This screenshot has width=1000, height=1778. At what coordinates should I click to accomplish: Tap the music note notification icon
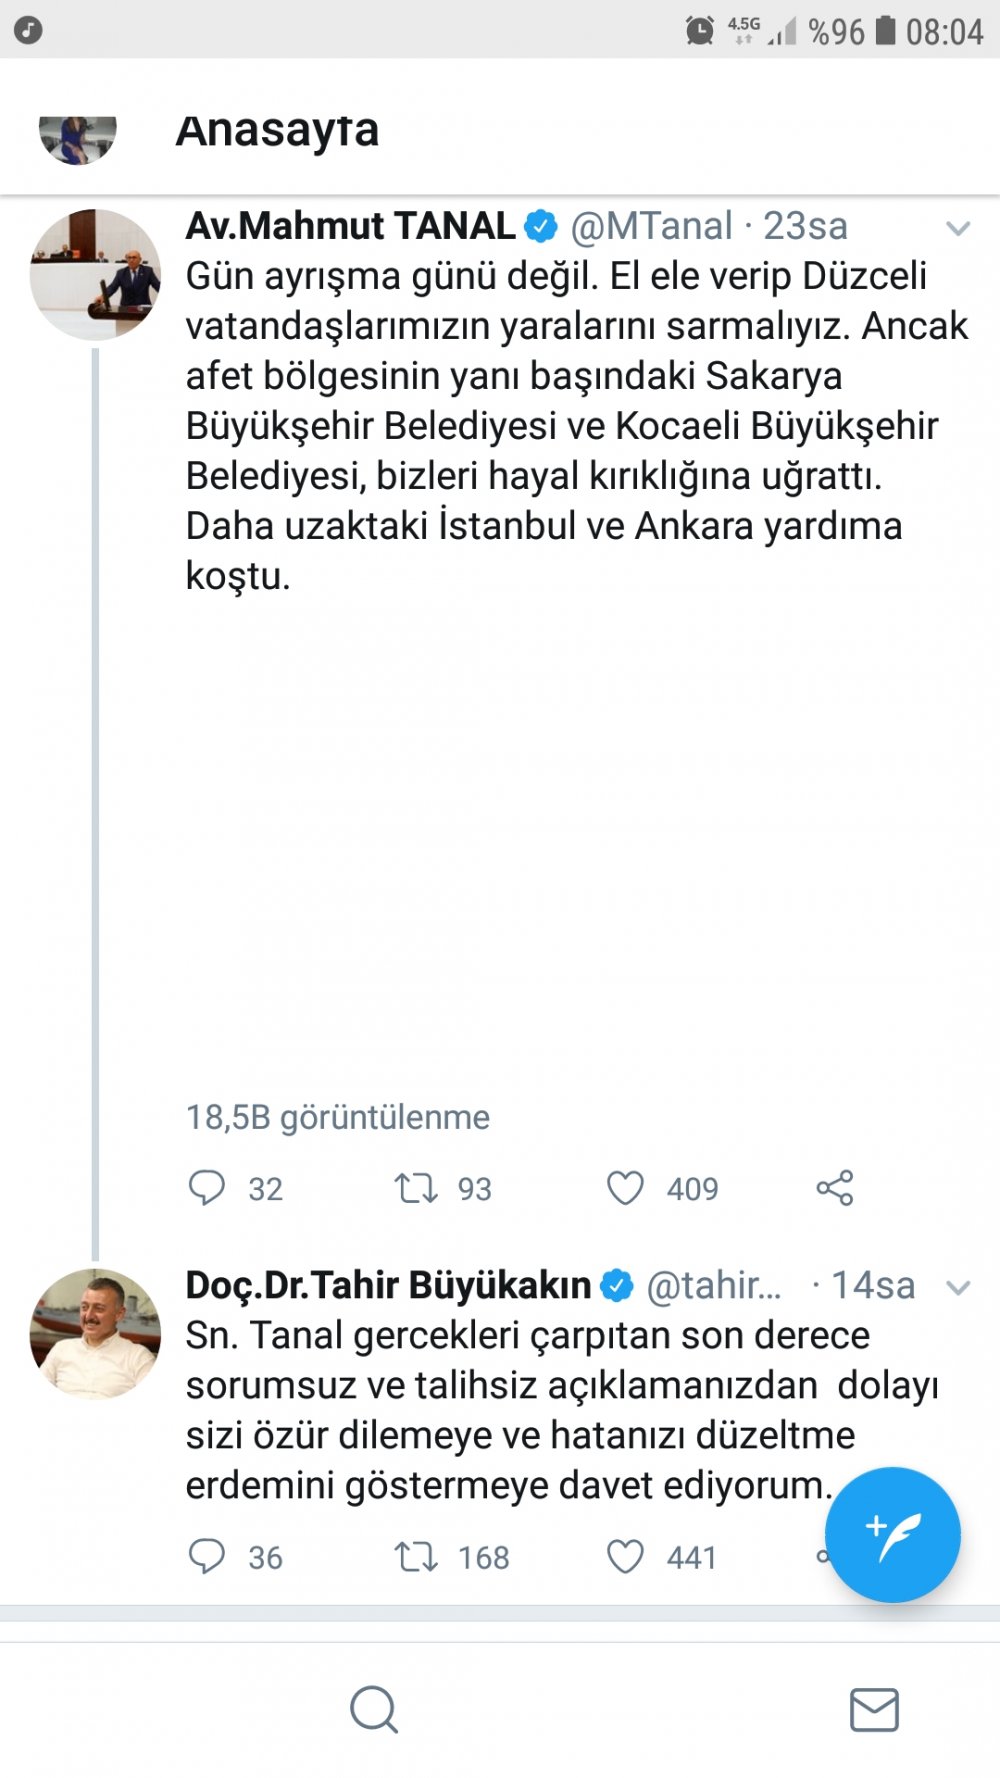(28, 30)
